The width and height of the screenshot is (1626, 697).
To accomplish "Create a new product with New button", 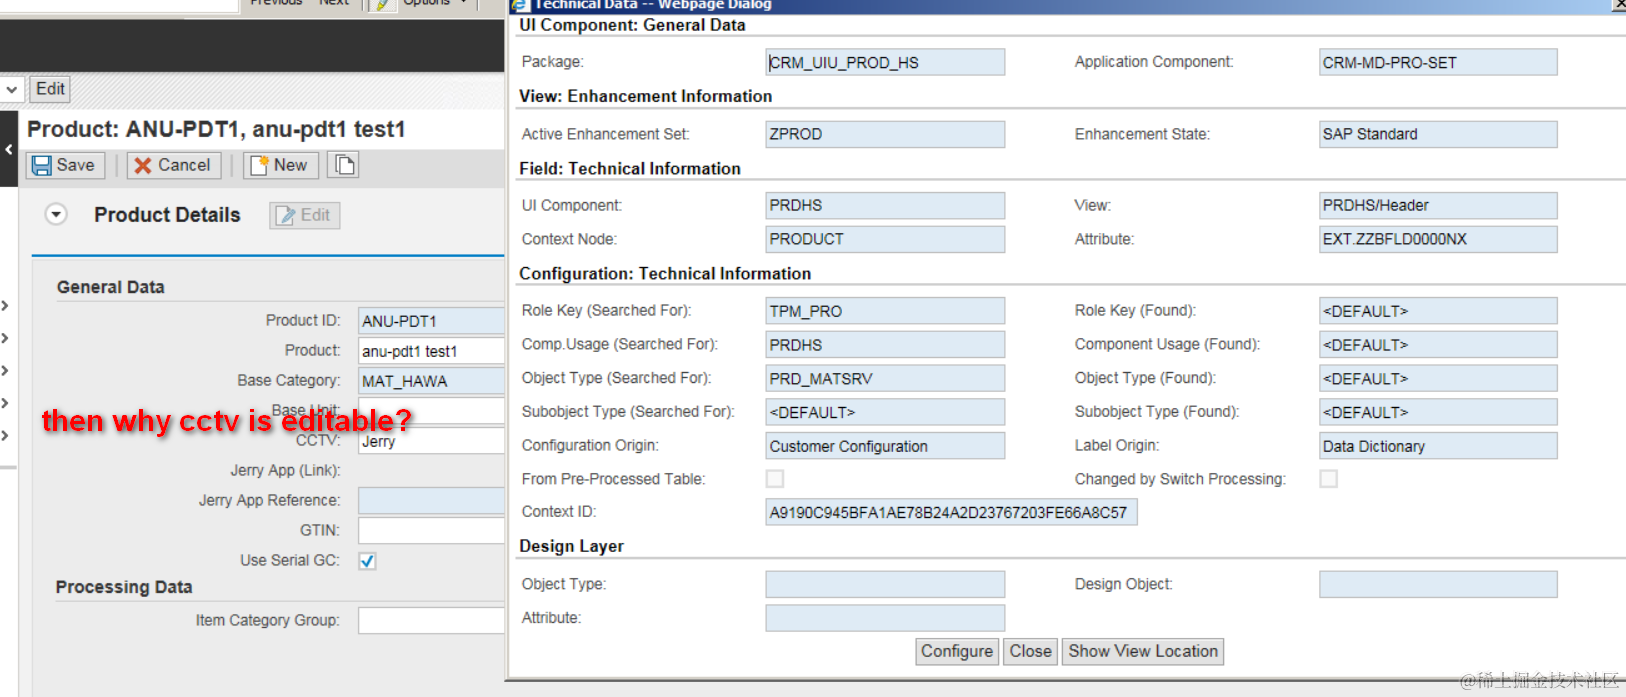I will tap(280, 165).
